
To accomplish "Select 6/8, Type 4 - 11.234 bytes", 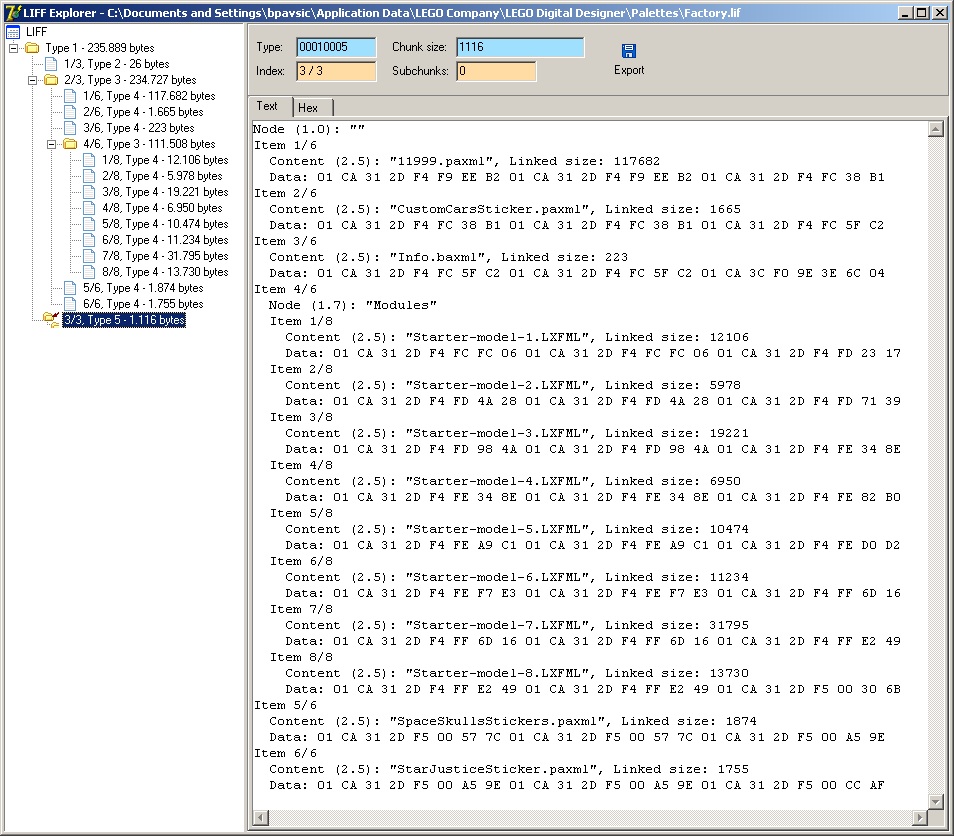I will 165,240.
